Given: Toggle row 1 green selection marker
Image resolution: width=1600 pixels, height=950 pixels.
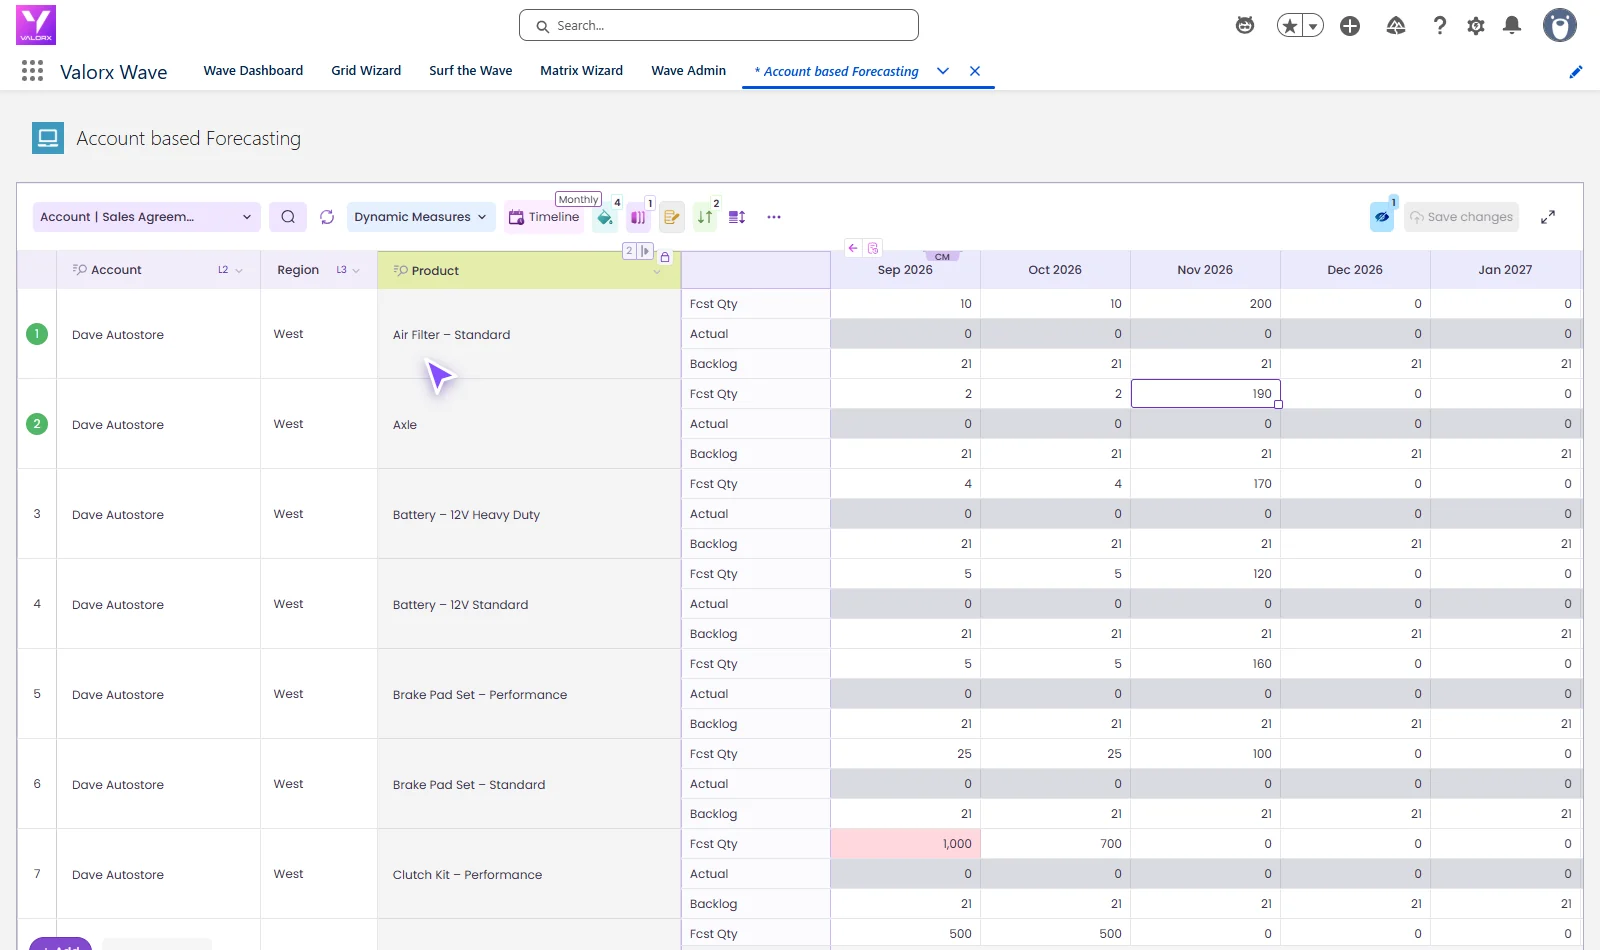Looking at the screenshot, I should (x=37, y=334).
